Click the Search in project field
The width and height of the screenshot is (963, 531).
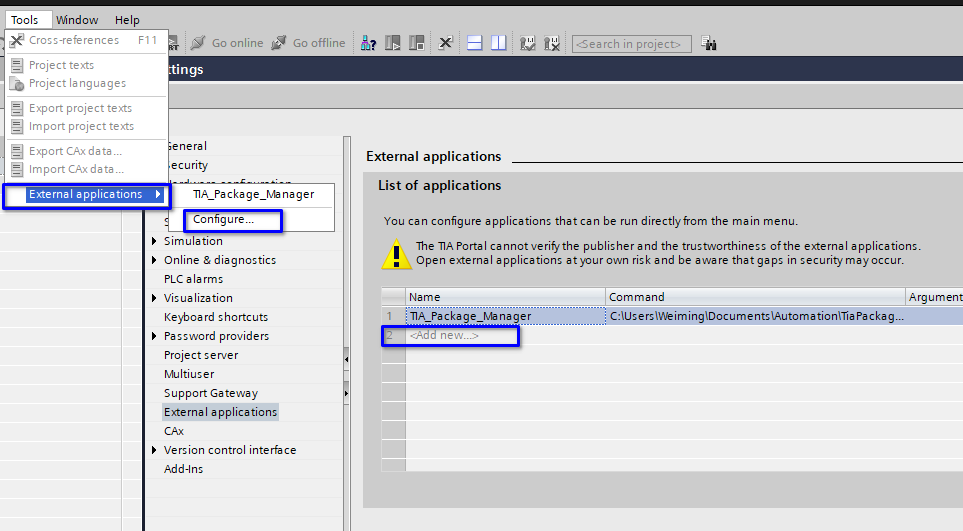coord(631,44)
